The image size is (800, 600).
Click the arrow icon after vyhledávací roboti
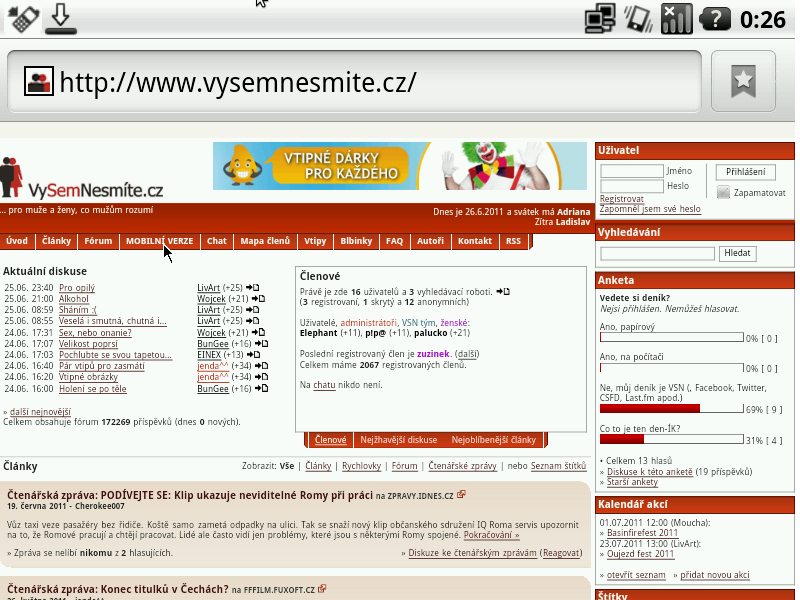pyautogui.click(x=503, y=292)
